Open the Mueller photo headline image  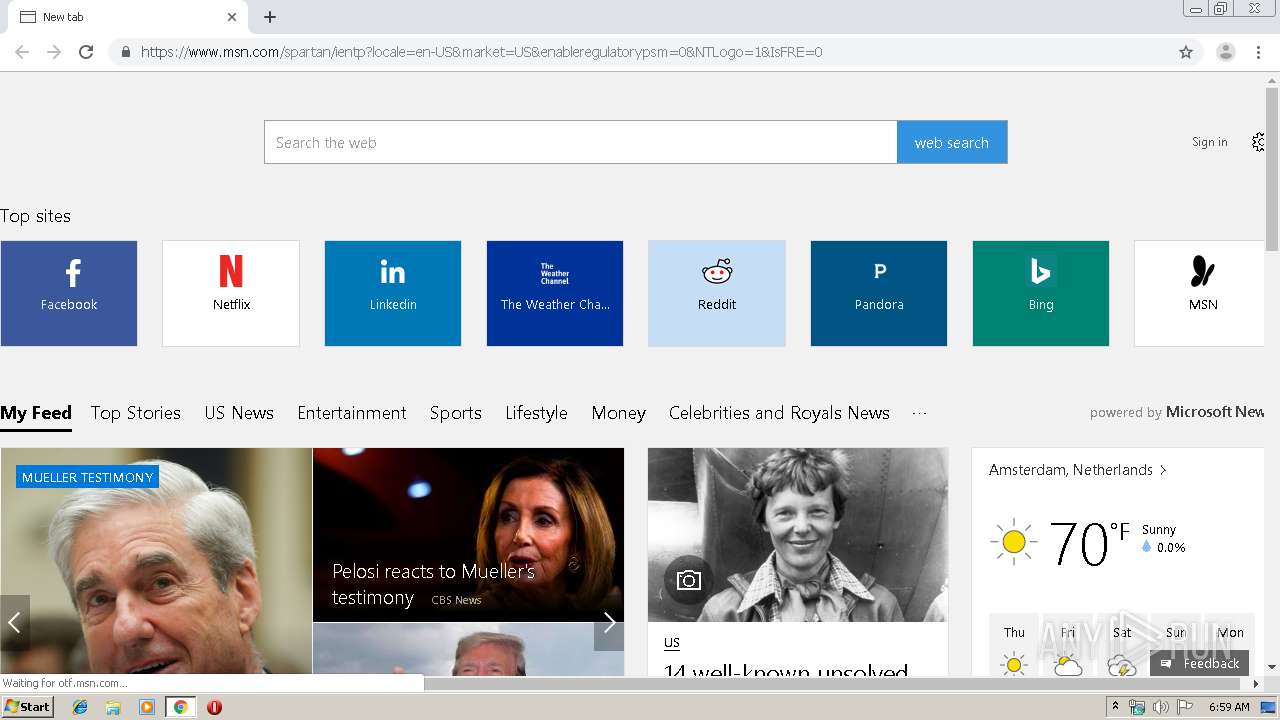pos(156,561)
